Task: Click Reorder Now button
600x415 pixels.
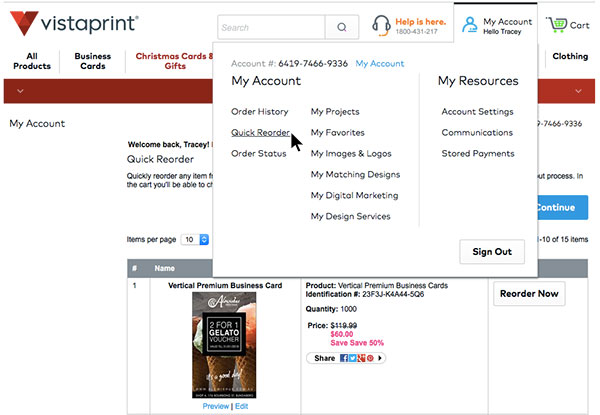Action: coord(529,293)
